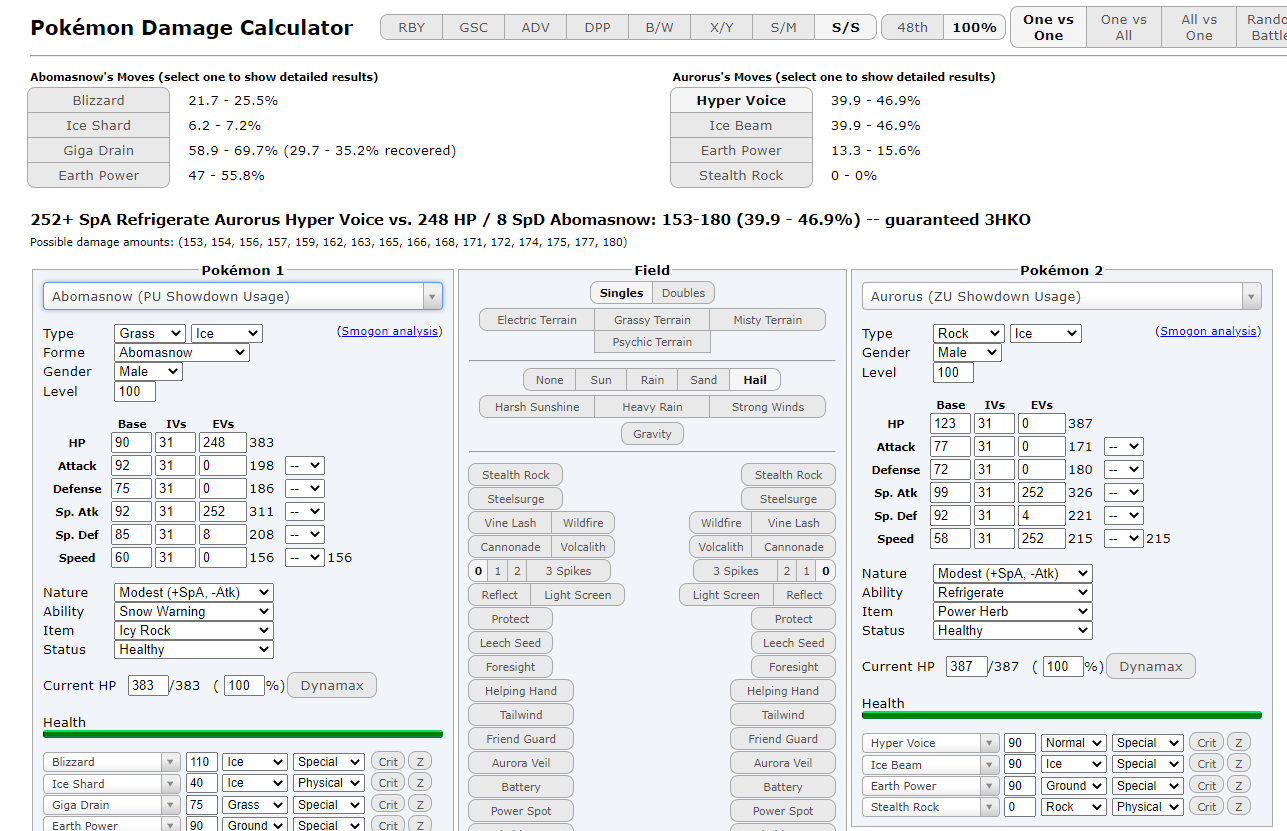Open Abomasnow's Blizzard move selector
The image size is (1287, 831).
[112, 762]
